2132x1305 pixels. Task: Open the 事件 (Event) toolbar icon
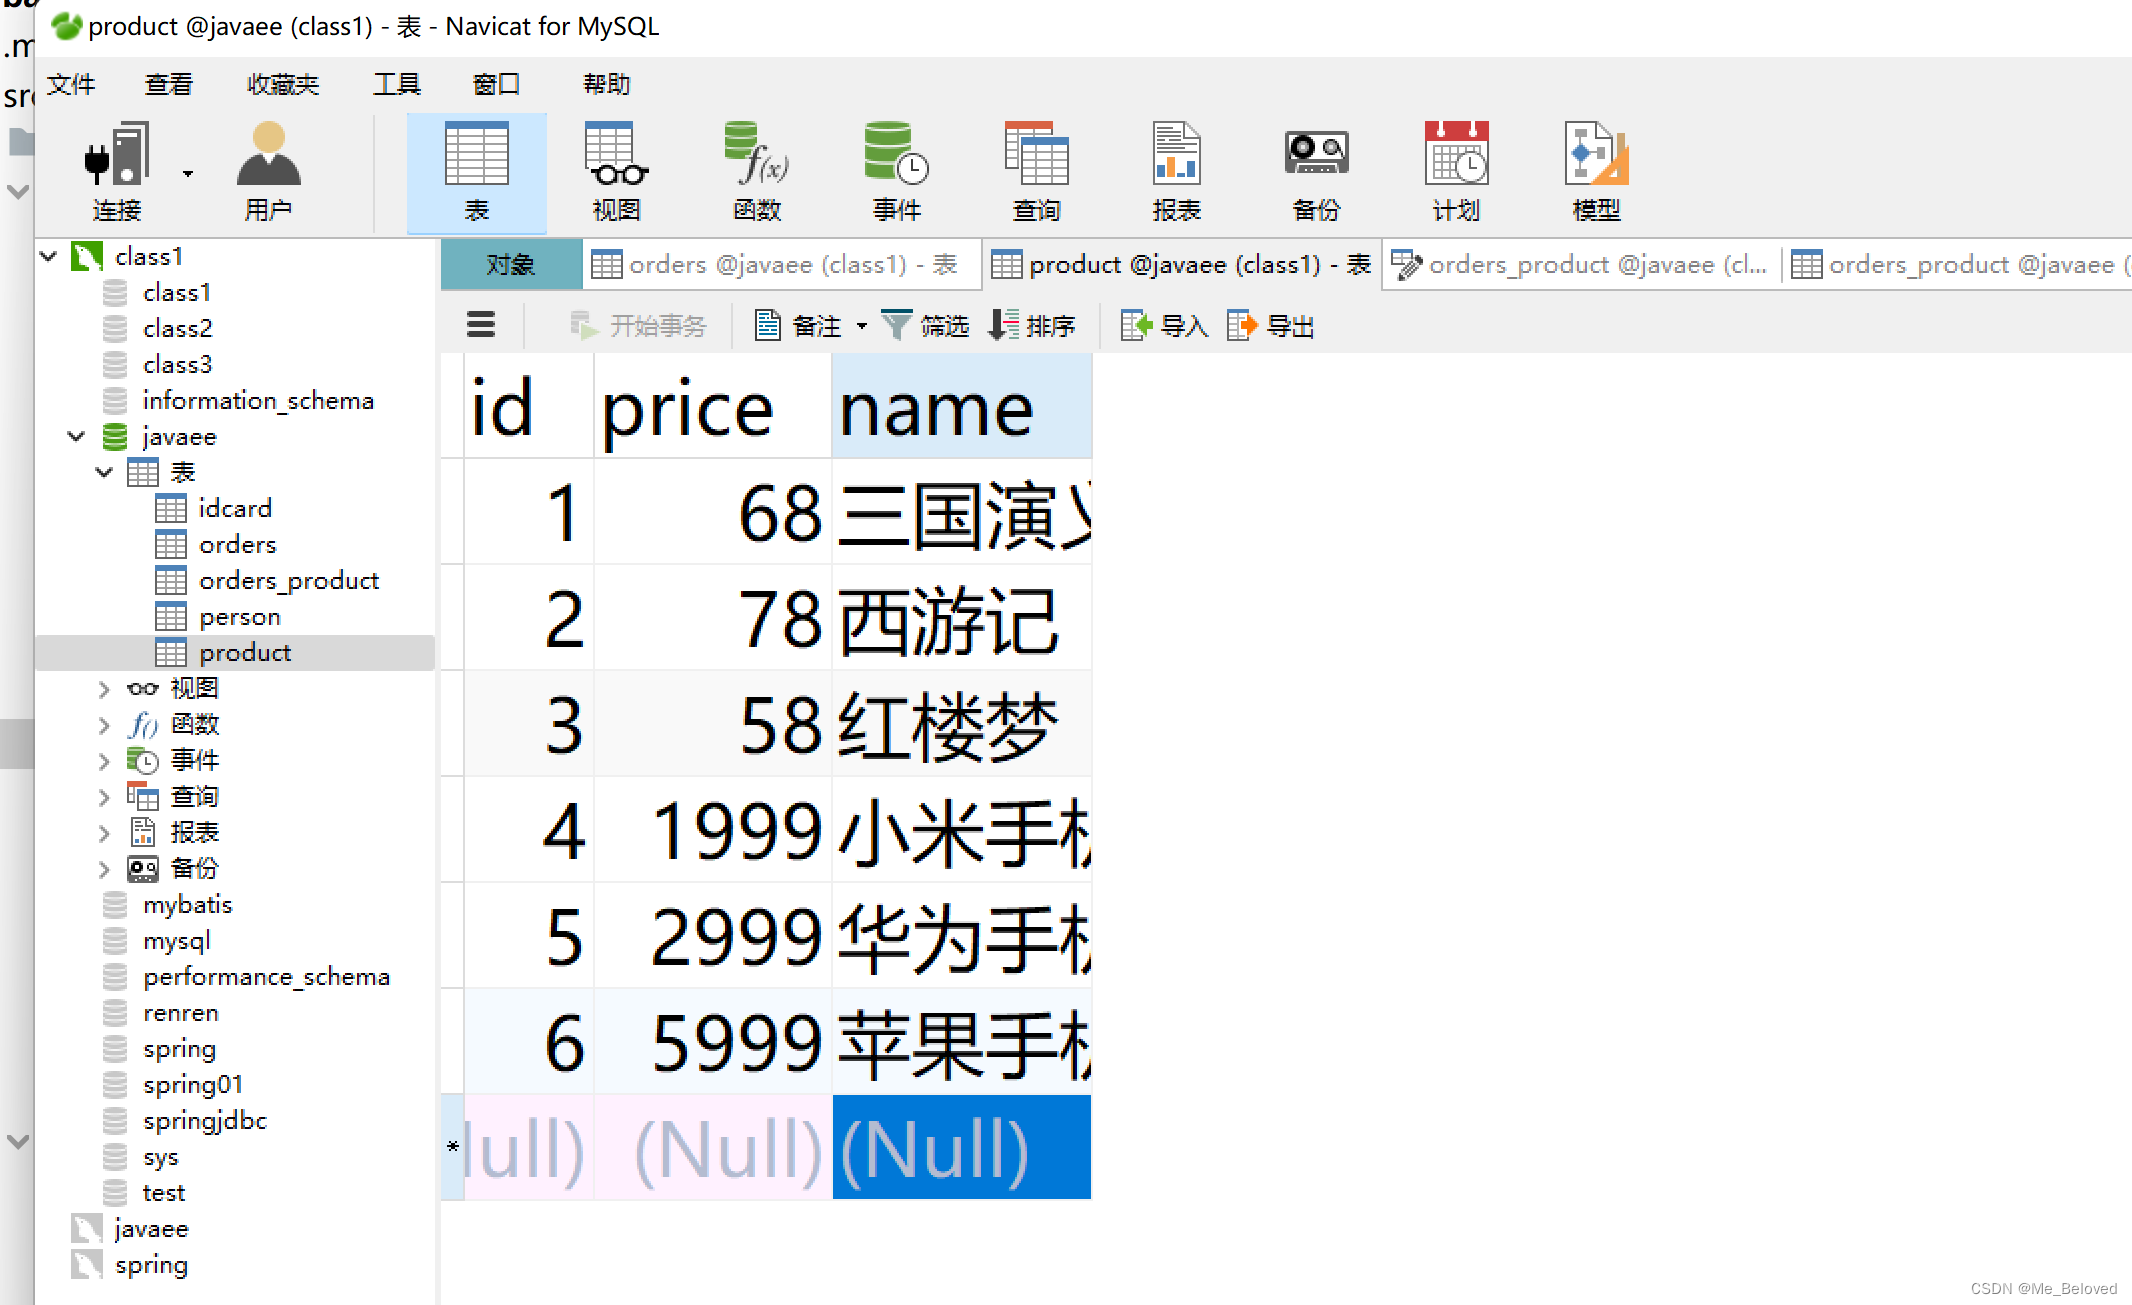pos(895,170)
